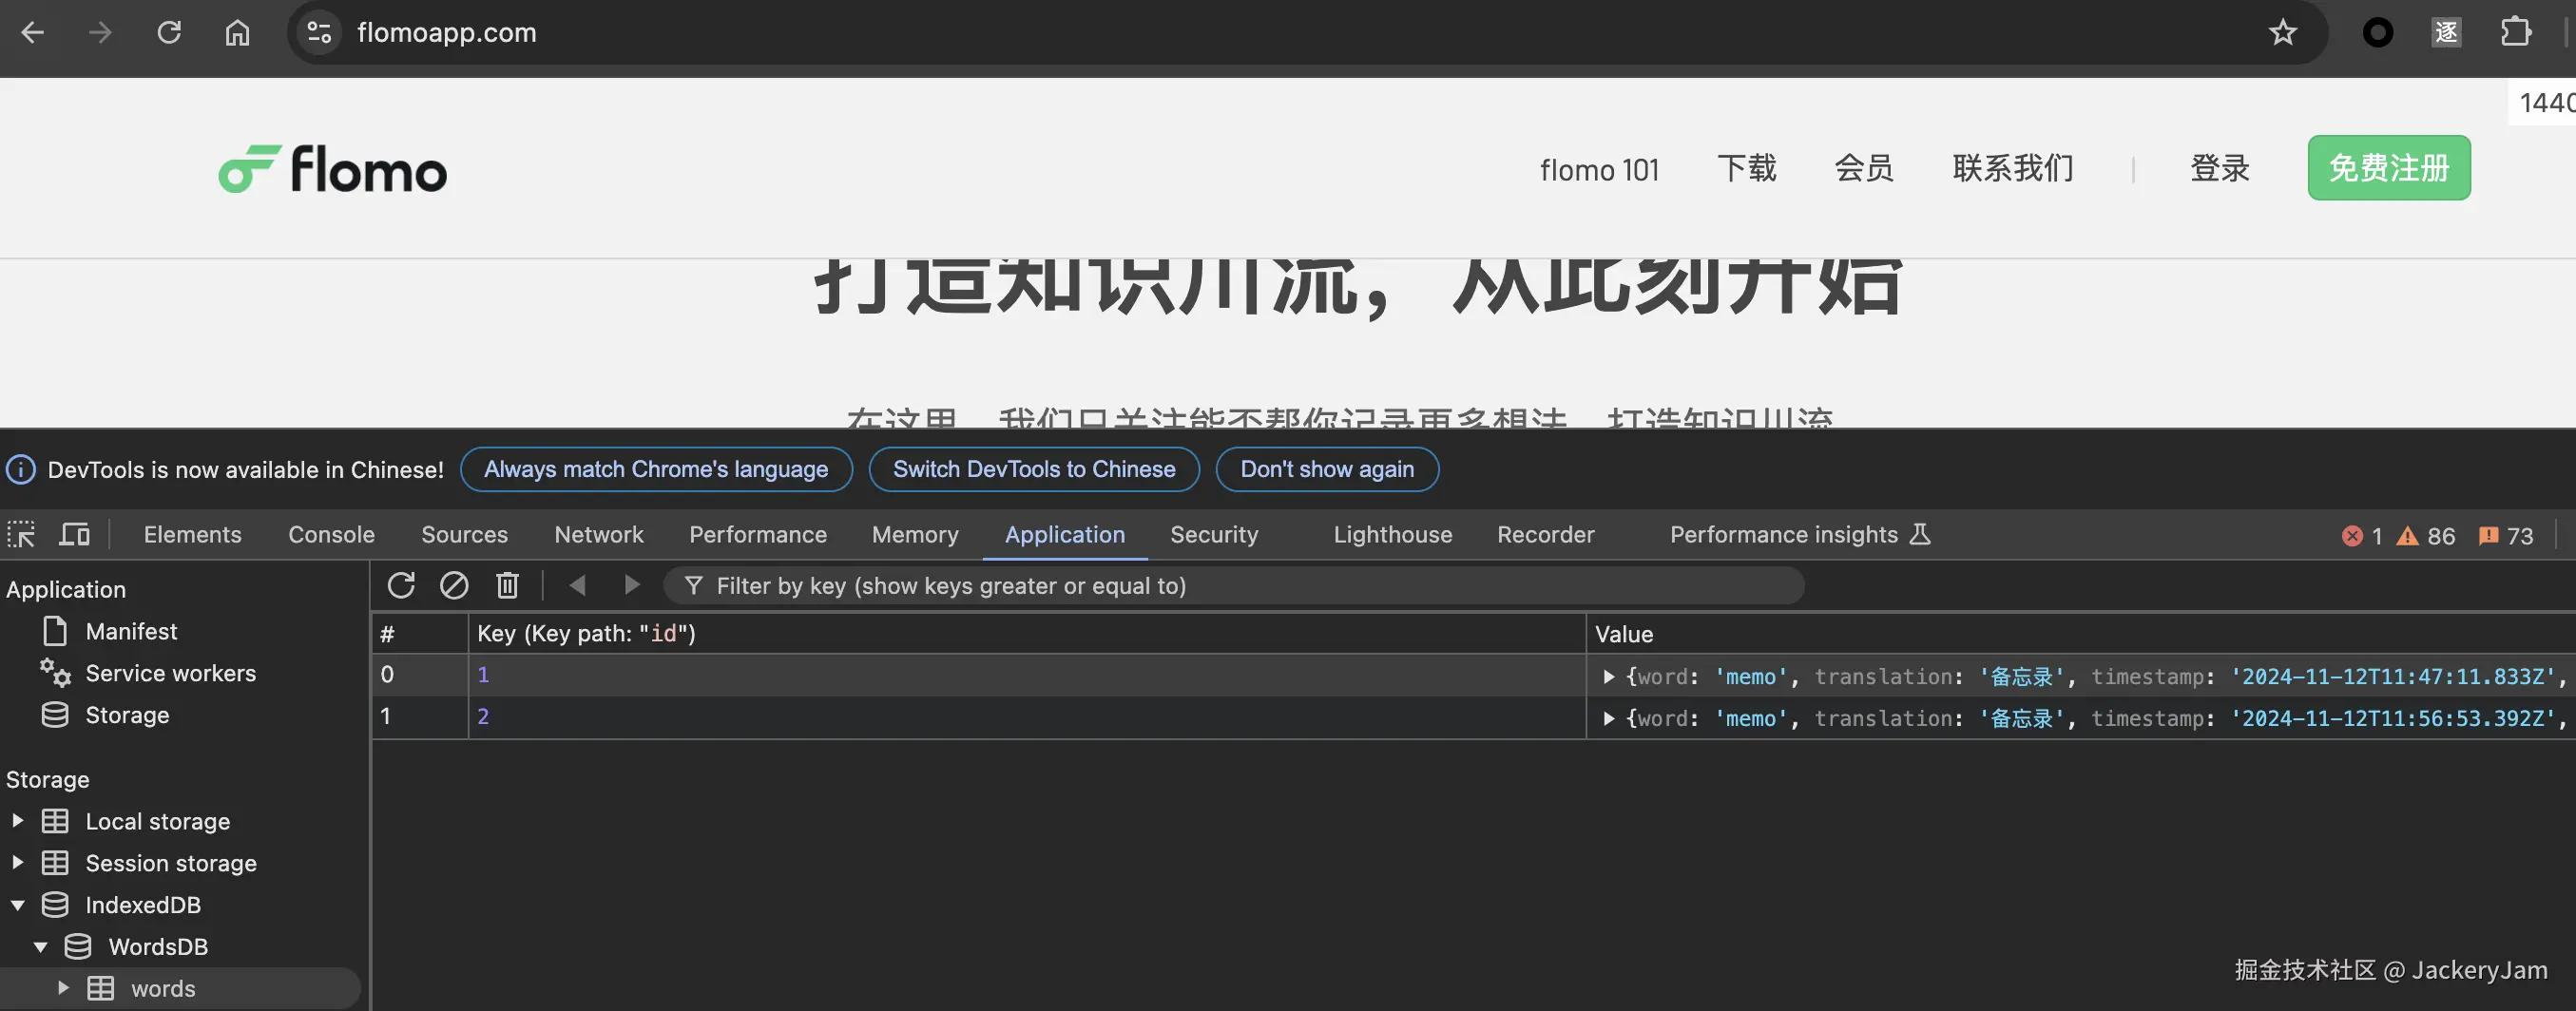This screenshot has width=2576, height=1011.
Task: Open the Performance insights tab
Action: 1799,535
